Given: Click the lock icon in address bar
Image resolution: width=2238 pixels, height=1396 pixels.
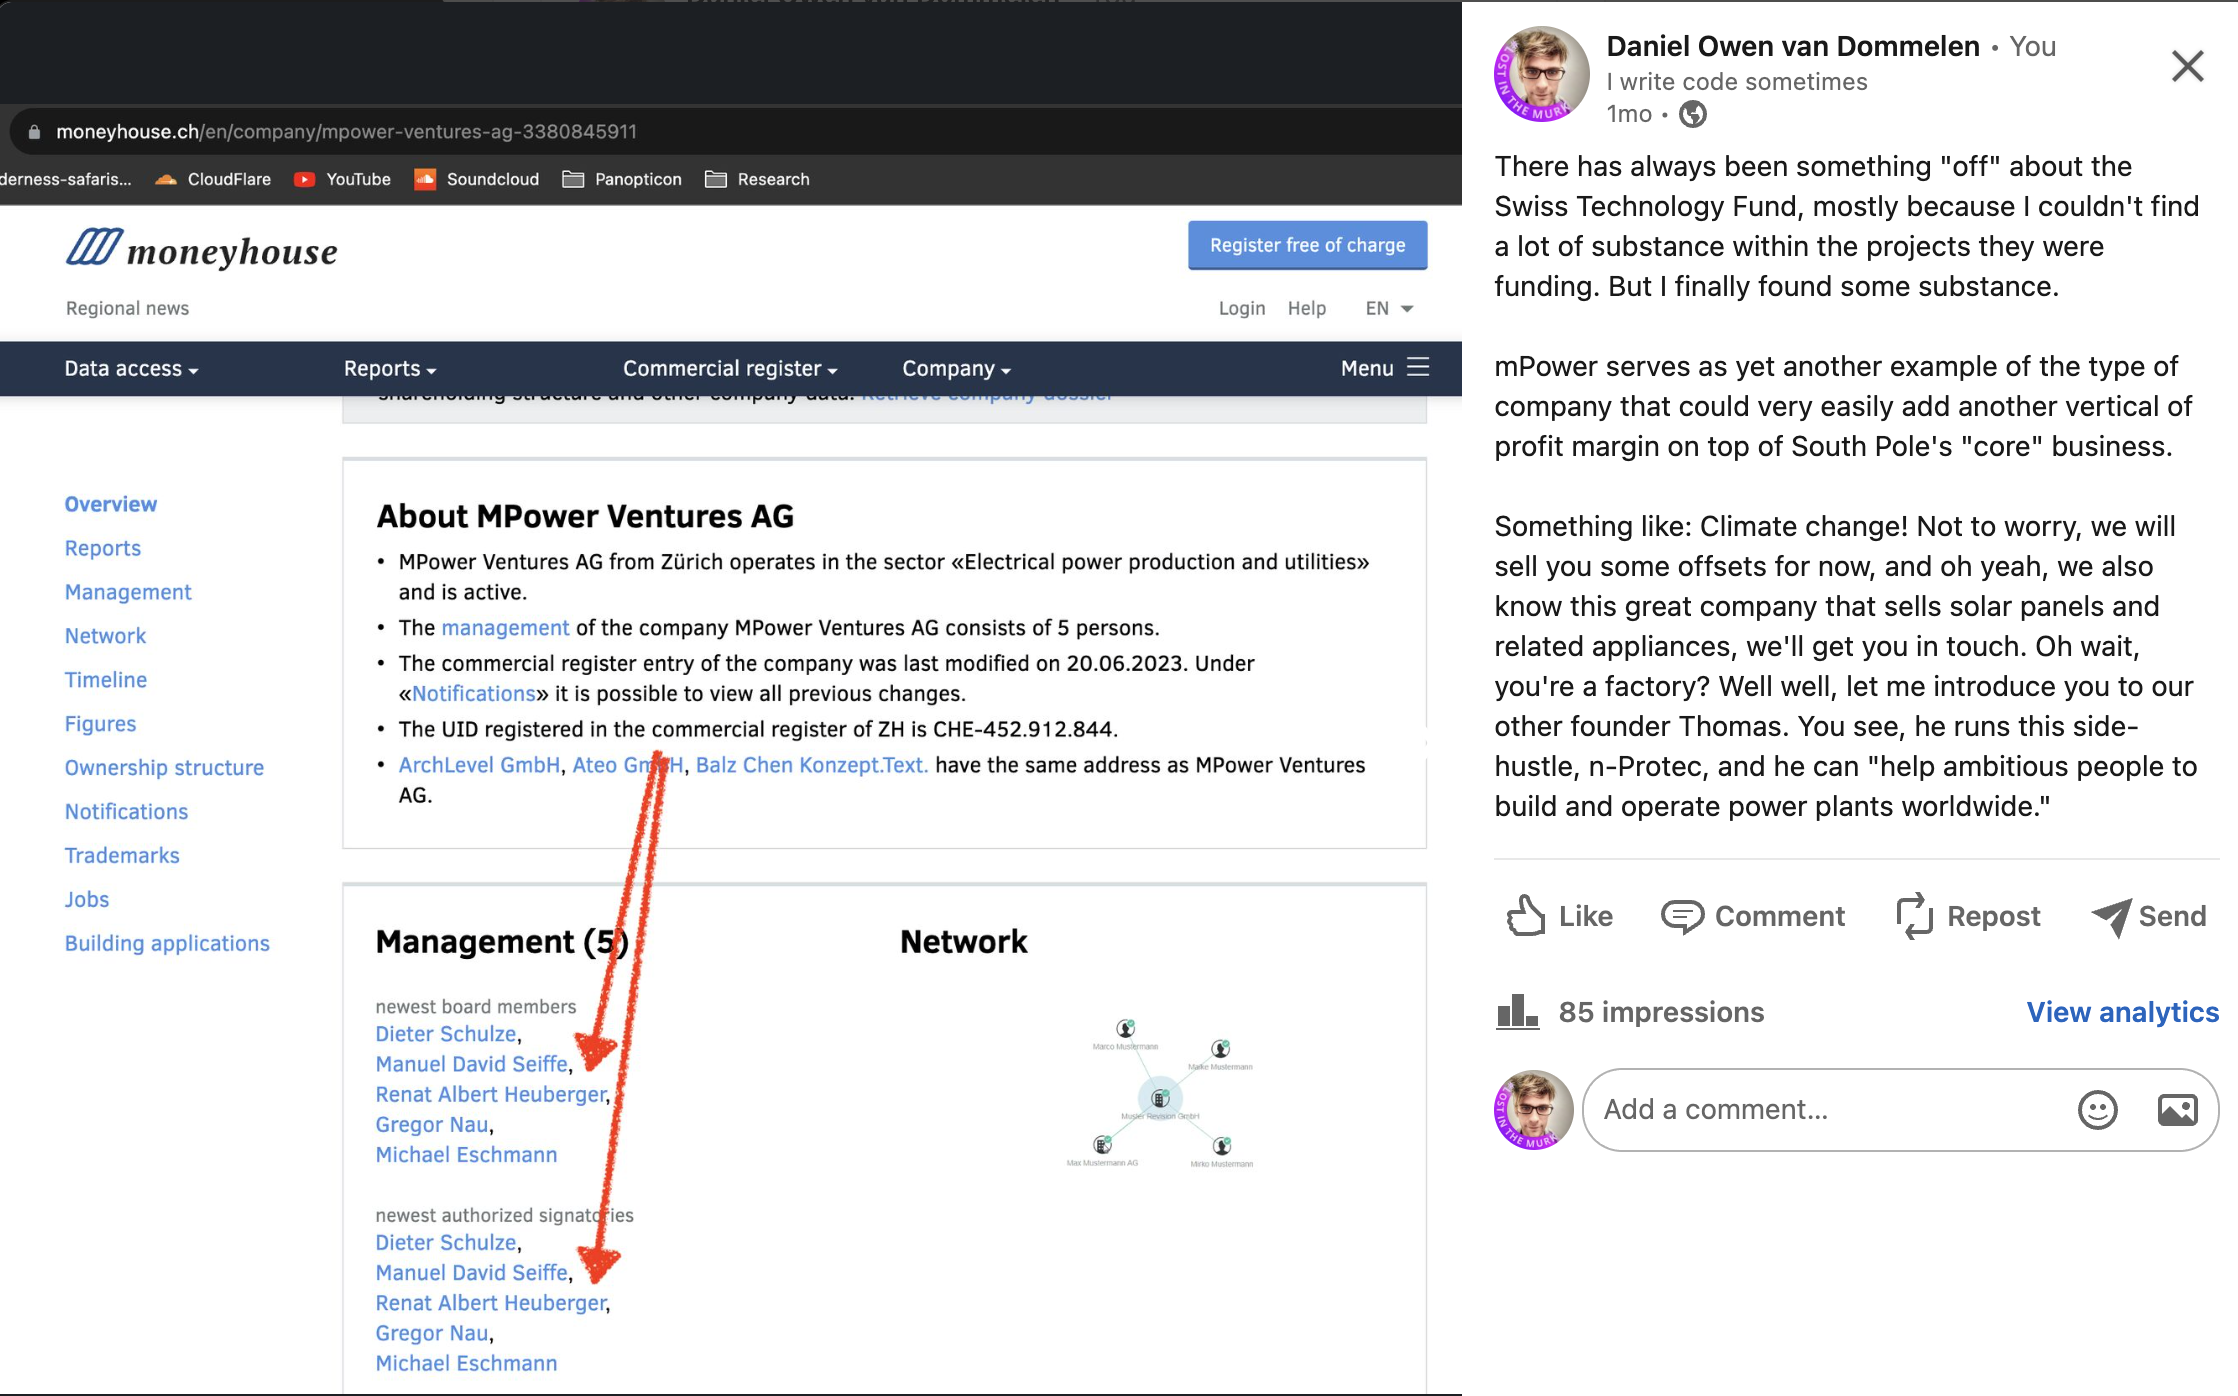Looking at the screenshot, I should (x=34, y=132).
